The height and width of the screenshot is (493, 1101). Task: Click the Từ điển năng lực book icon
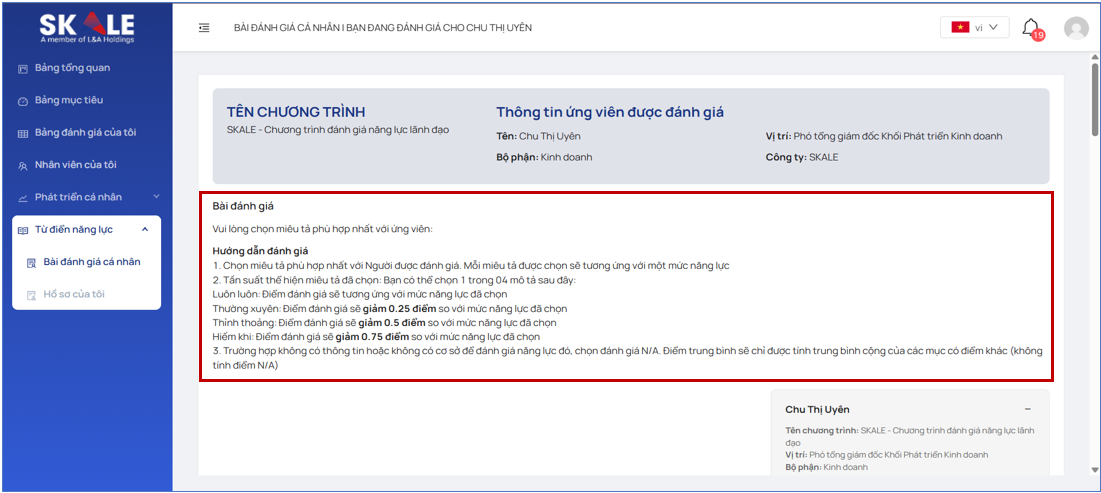(23, 230)
